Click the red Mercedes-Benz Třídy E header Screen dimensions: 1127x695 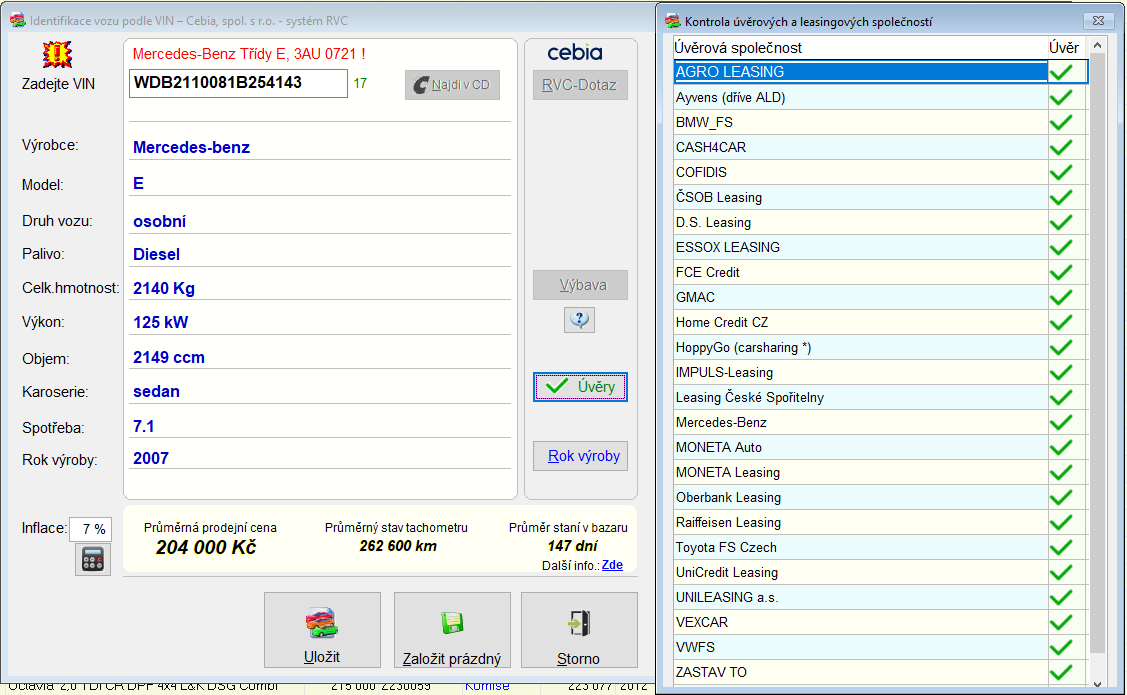click(x=249, y=54)
